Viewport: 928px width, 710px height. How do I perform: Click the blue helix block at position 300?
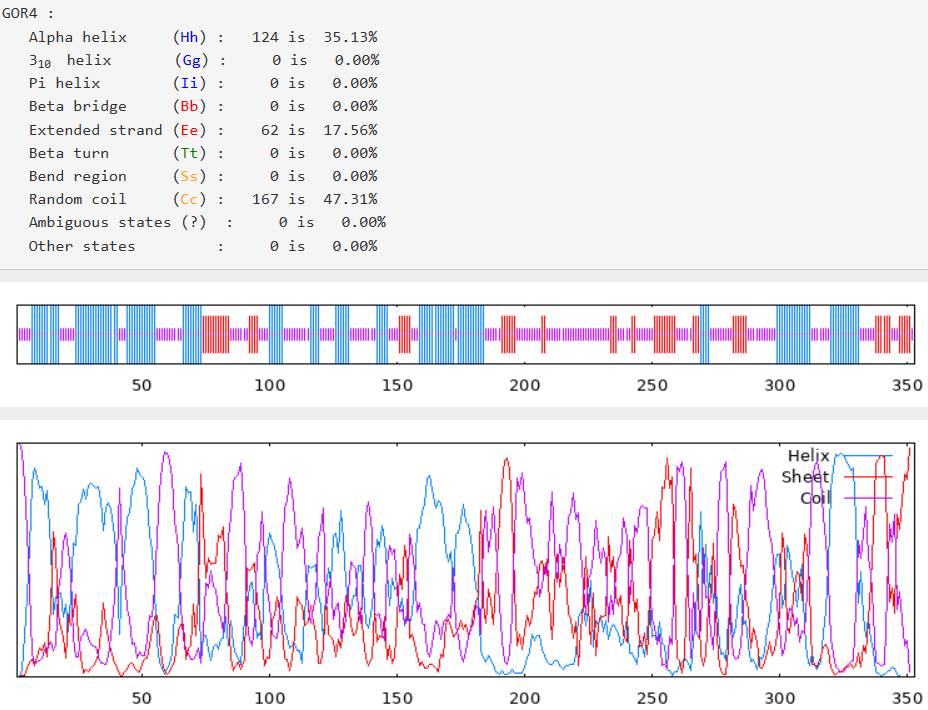[x=793, y=334]
